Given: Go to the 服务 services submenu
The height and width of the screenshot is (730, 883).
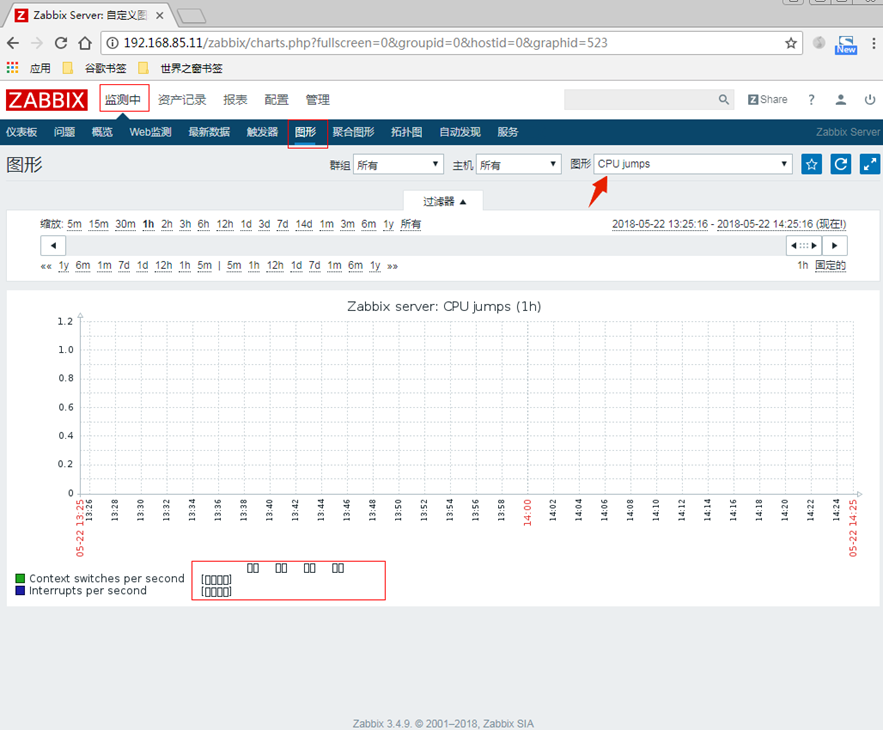Looking at the screenshot, I should tap(507, 132).
